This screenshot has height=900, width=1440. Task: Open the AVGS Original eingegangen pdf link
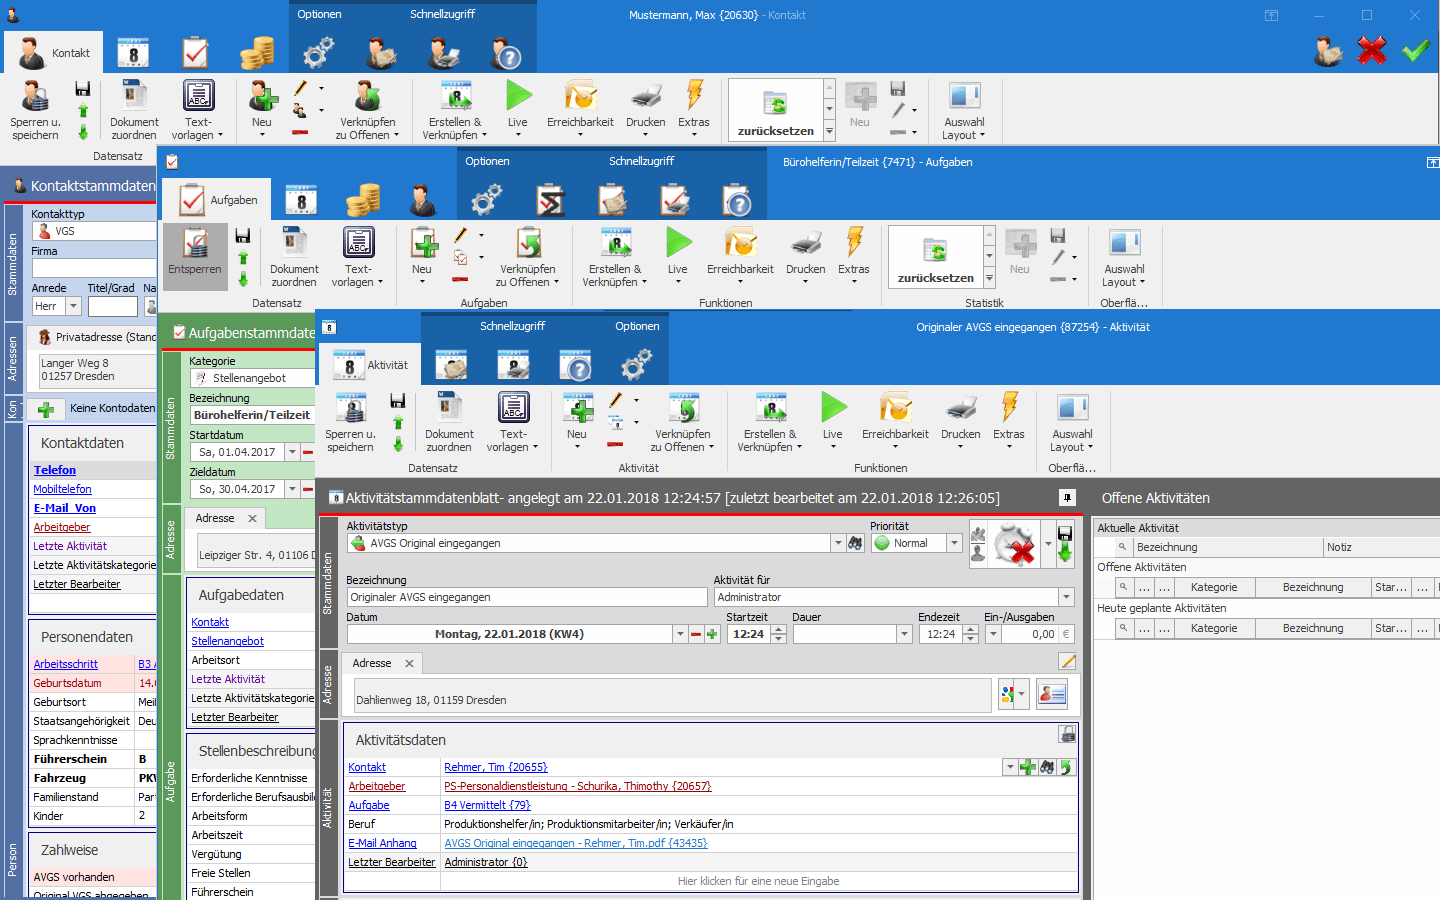click(575, 843)
